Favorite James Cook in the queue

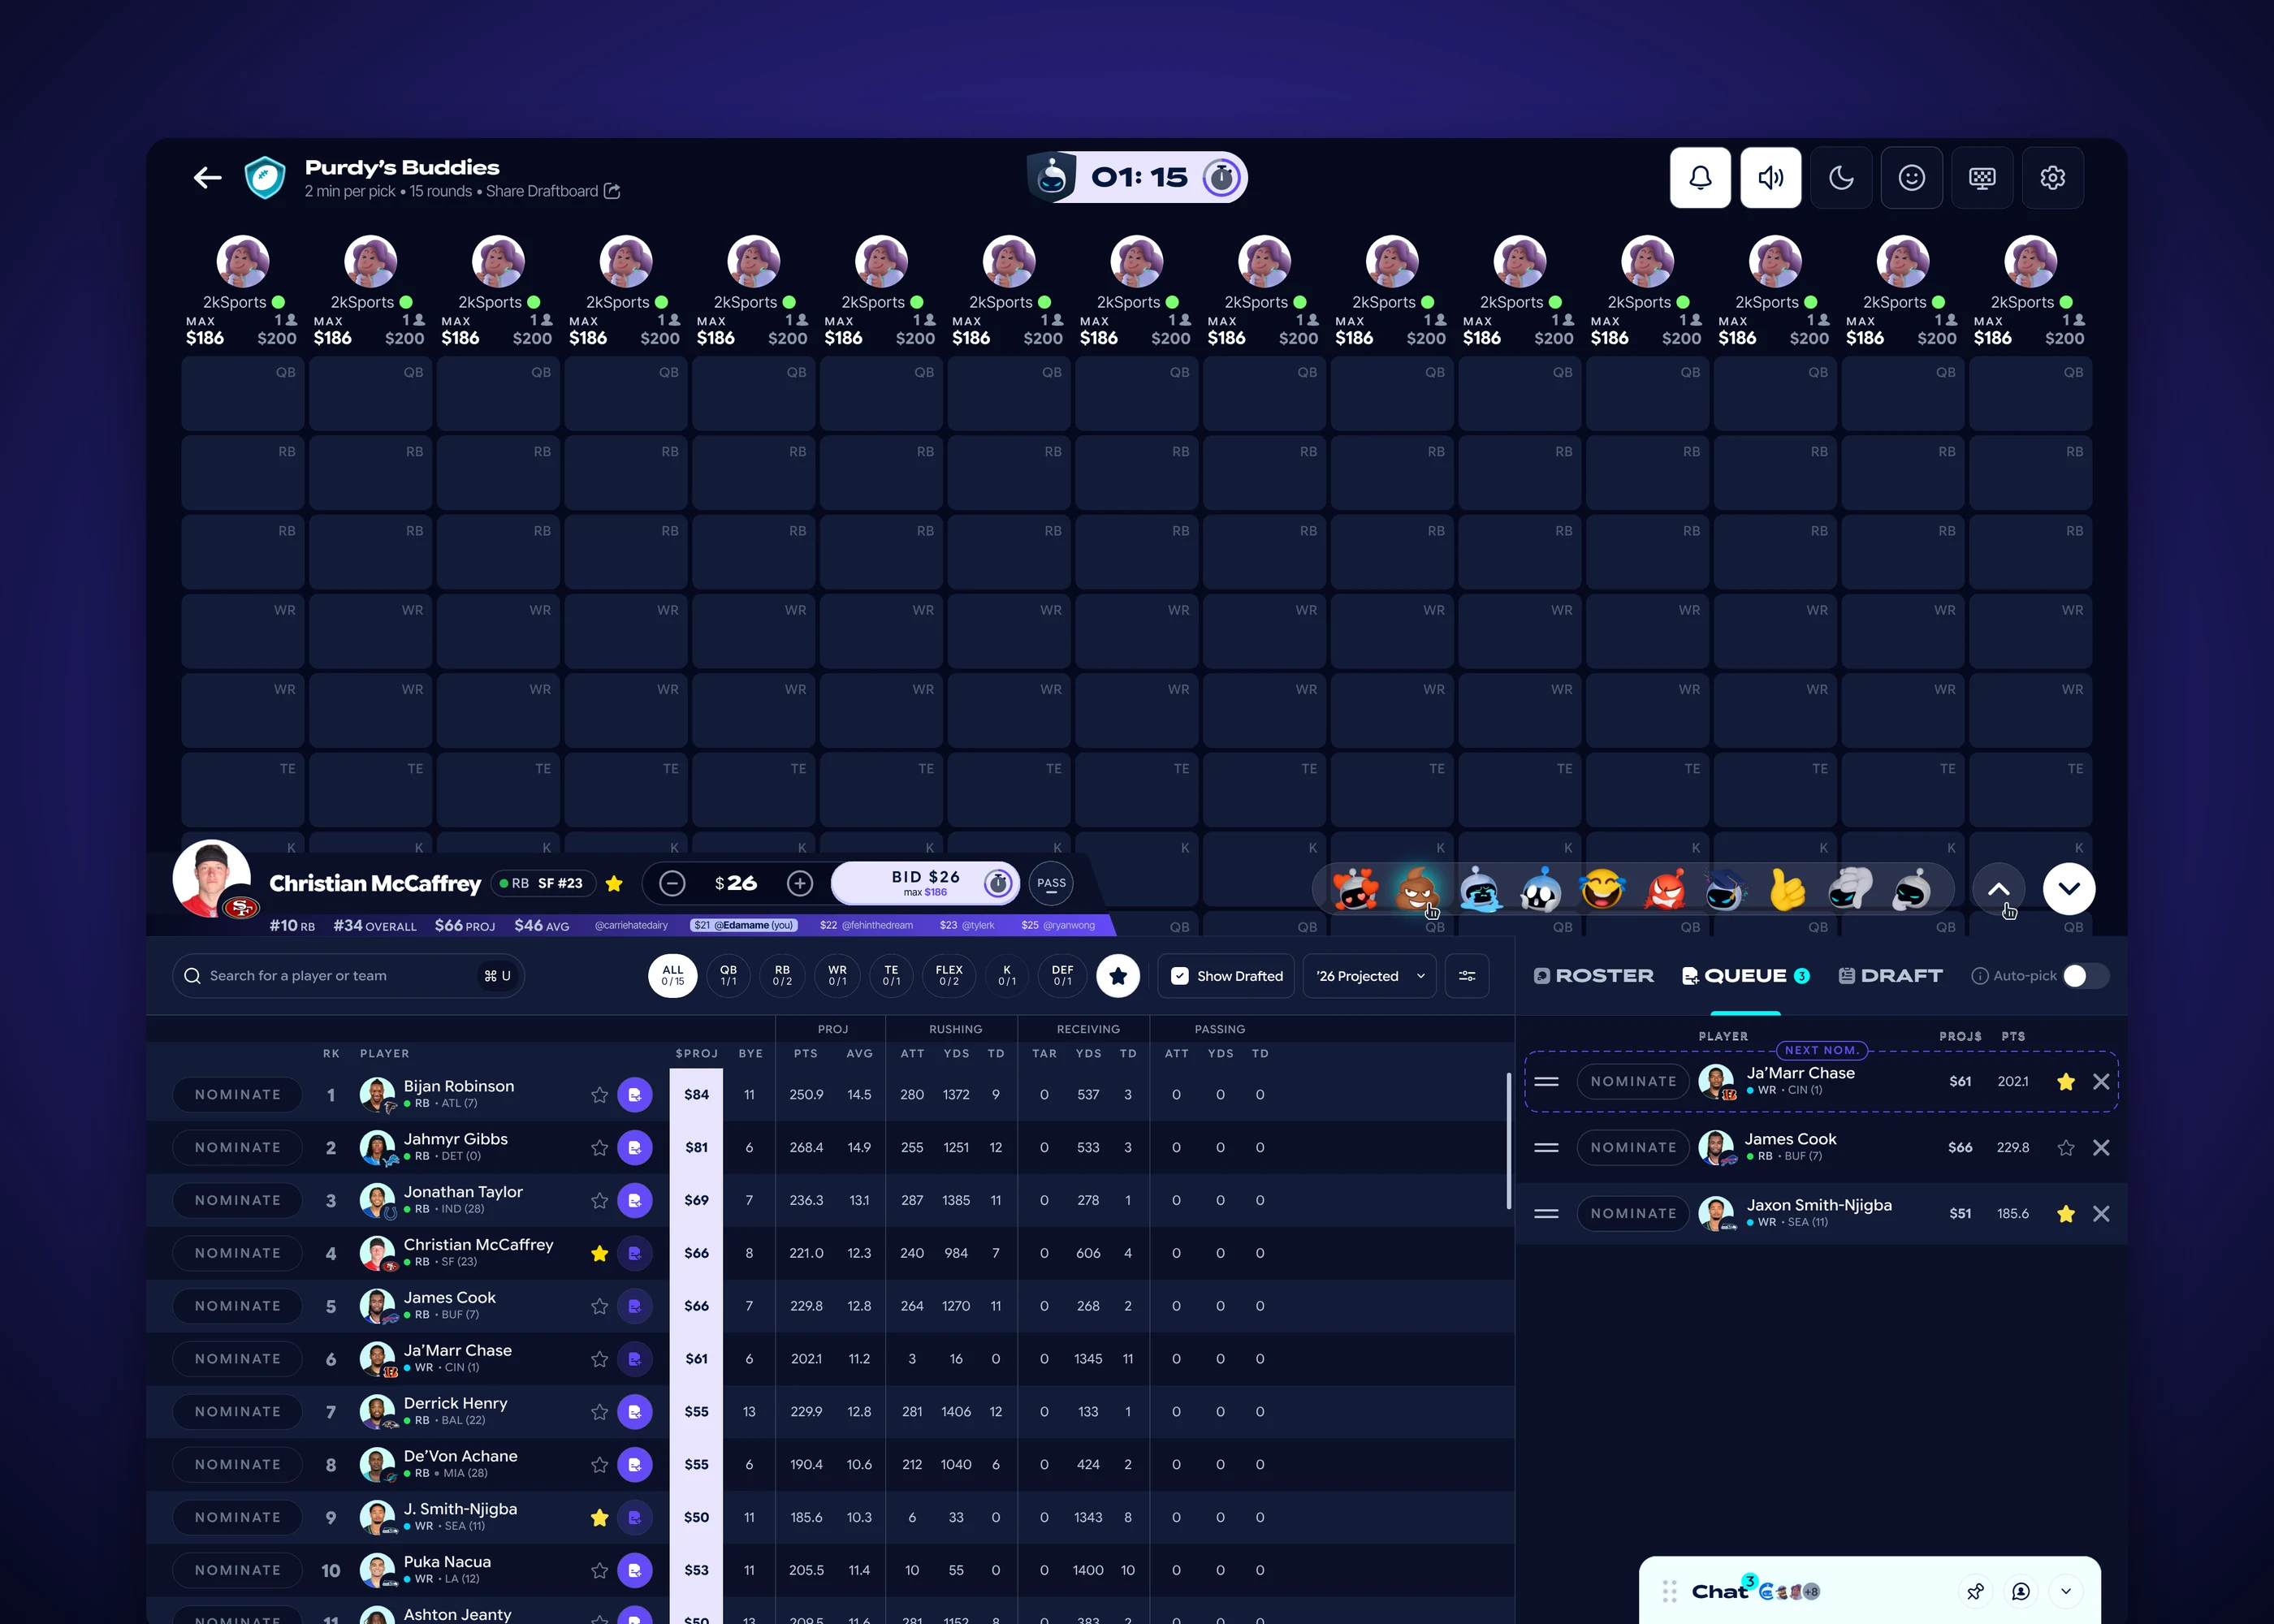pyautogui.click(x=2066, y=1148)
